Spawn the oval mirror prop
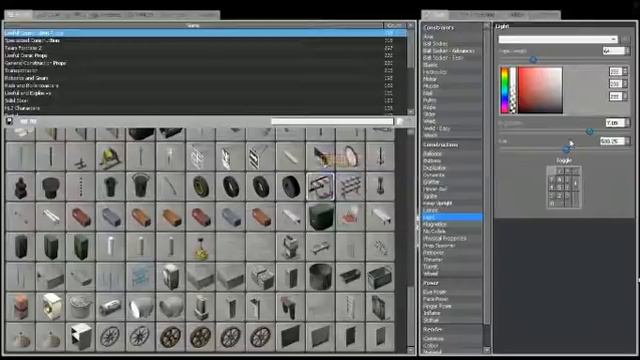The image size is (640, 360). pos(350,157)
